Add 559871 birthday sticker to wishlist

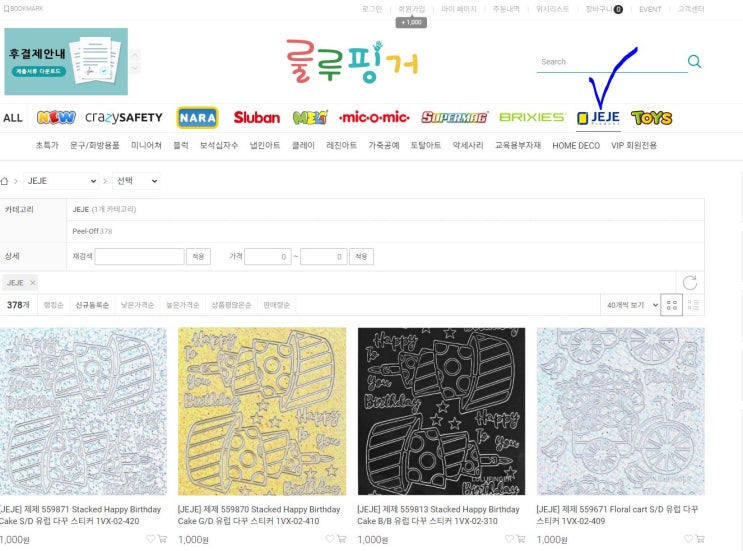point(150,539)
